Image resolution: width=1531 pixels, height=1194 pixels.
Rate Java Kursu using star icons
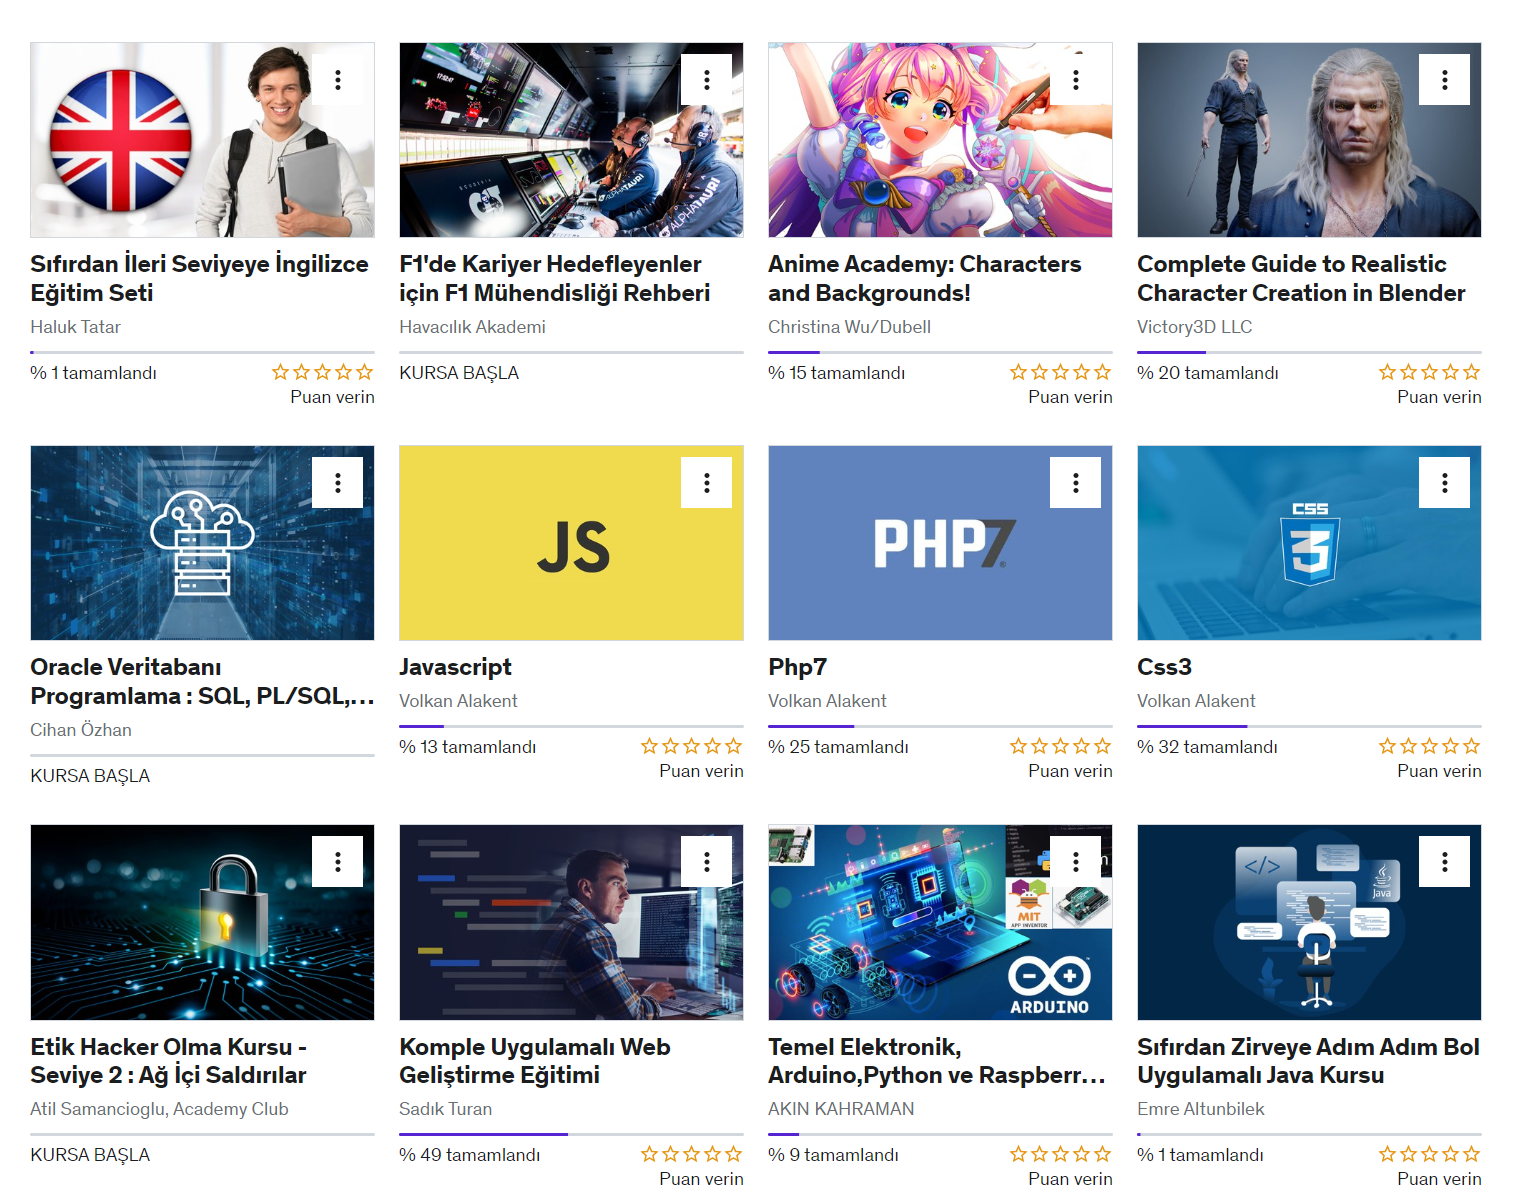click(1430, 1154)
